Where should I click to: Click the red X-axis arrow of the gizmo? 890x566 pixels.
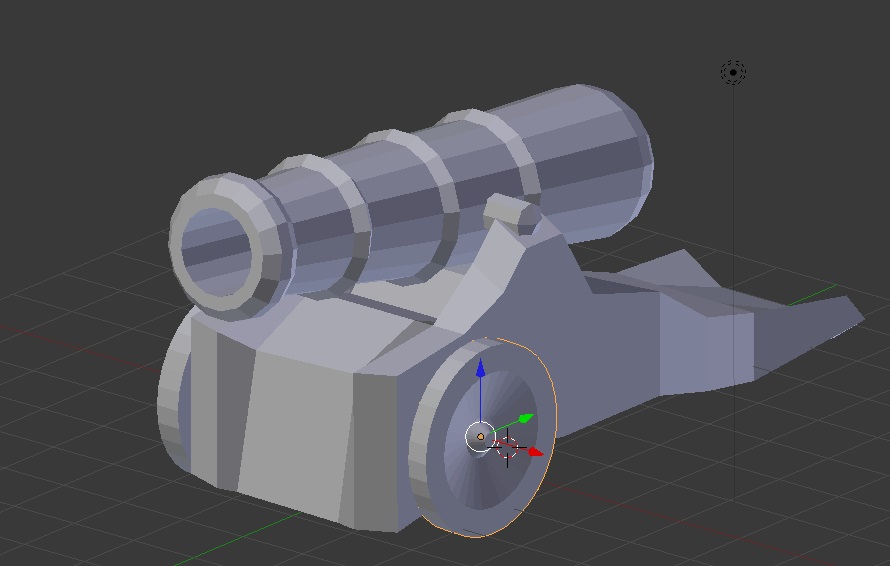coord(535,452)
